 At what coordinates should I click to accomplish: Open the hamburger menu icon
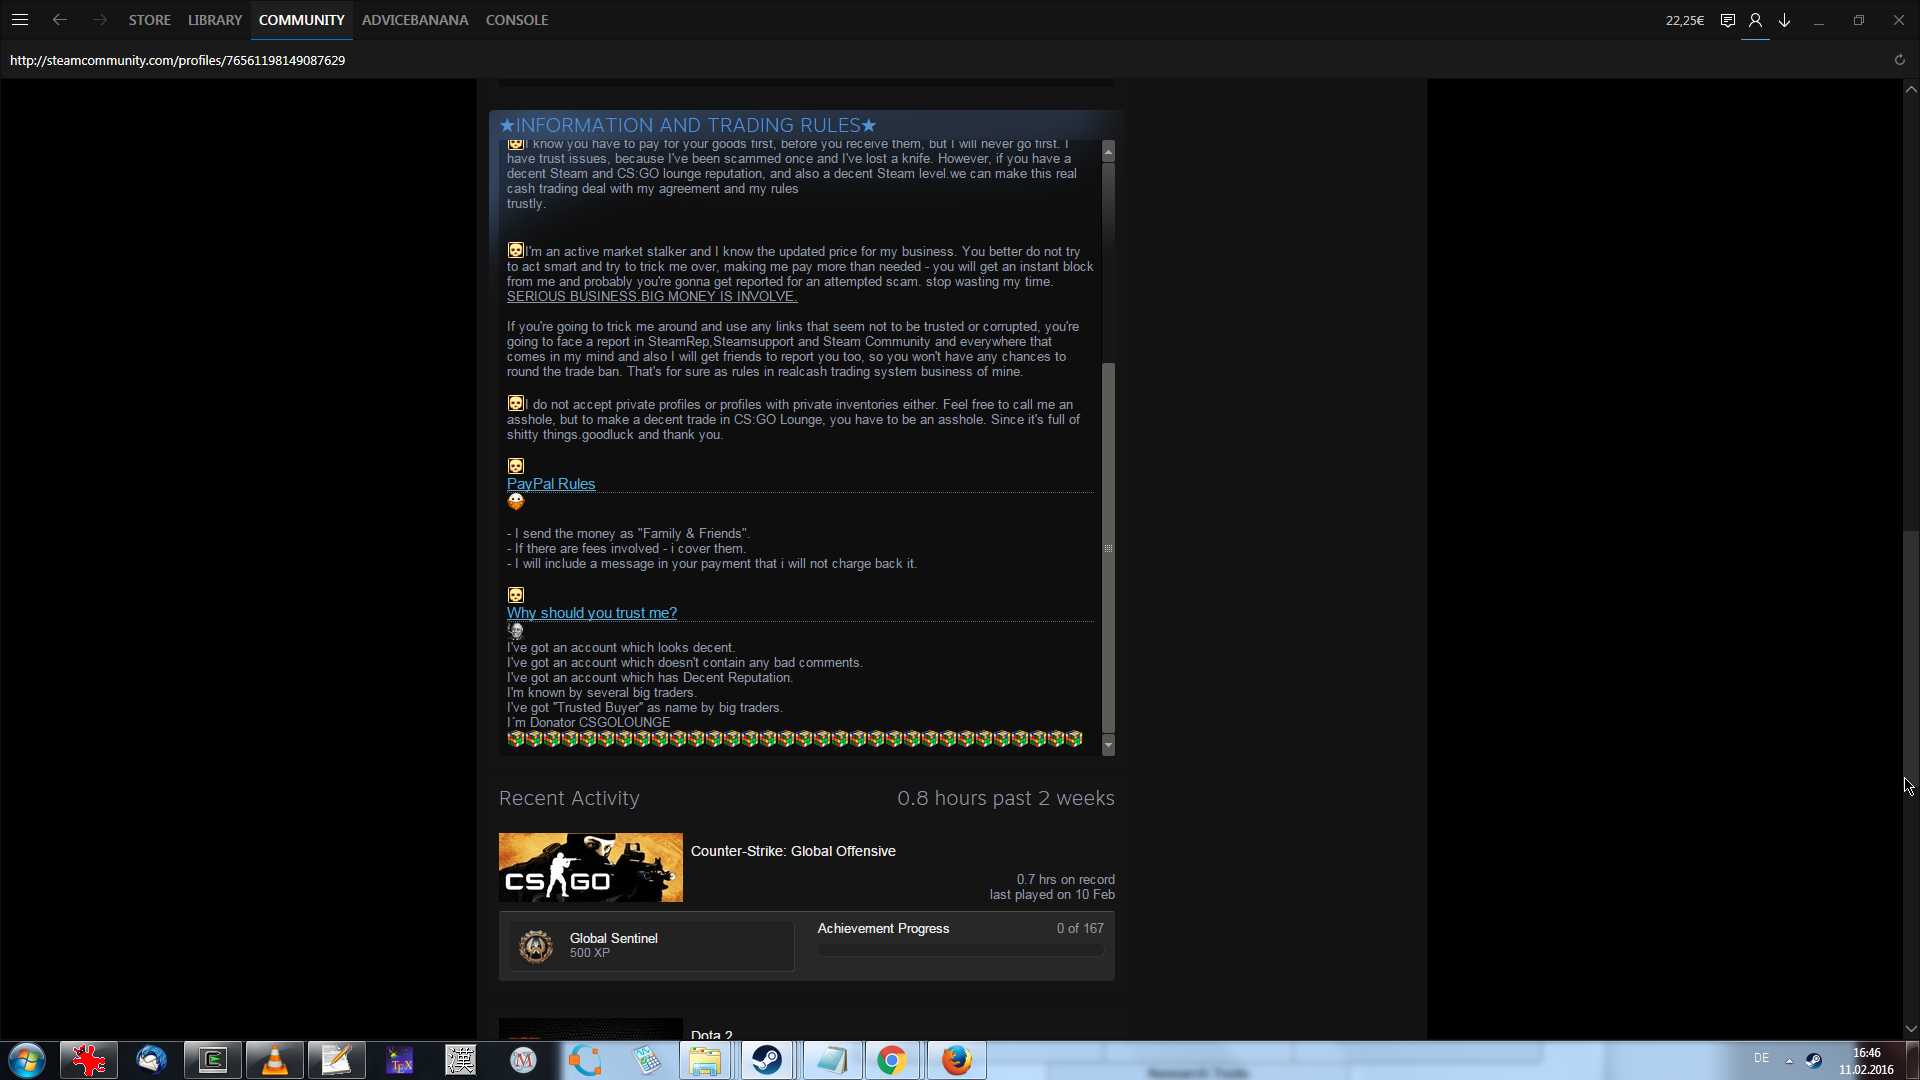(x=20, y=20)
